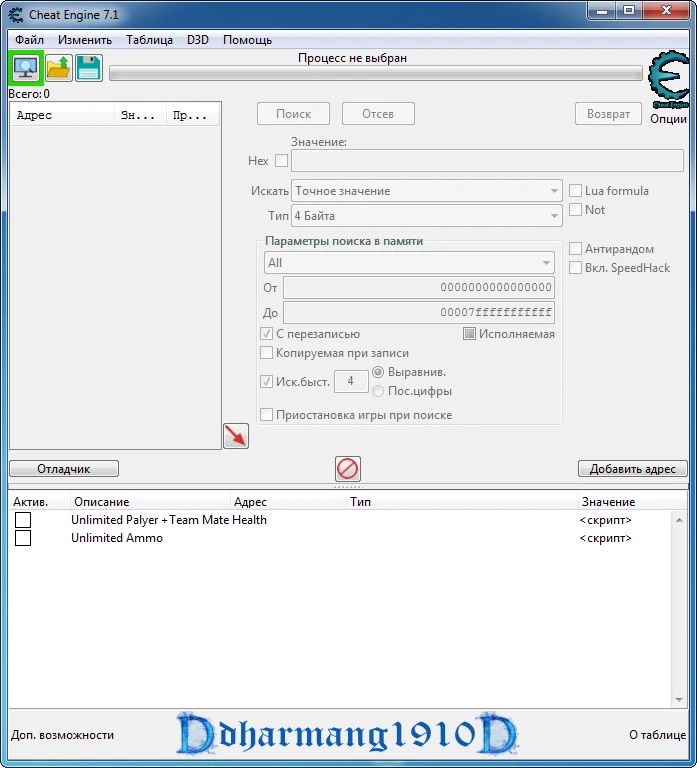Click the Описание column header
Image resolution: width=697 pixels, height=768 pixels.
(x=150, y=502)
